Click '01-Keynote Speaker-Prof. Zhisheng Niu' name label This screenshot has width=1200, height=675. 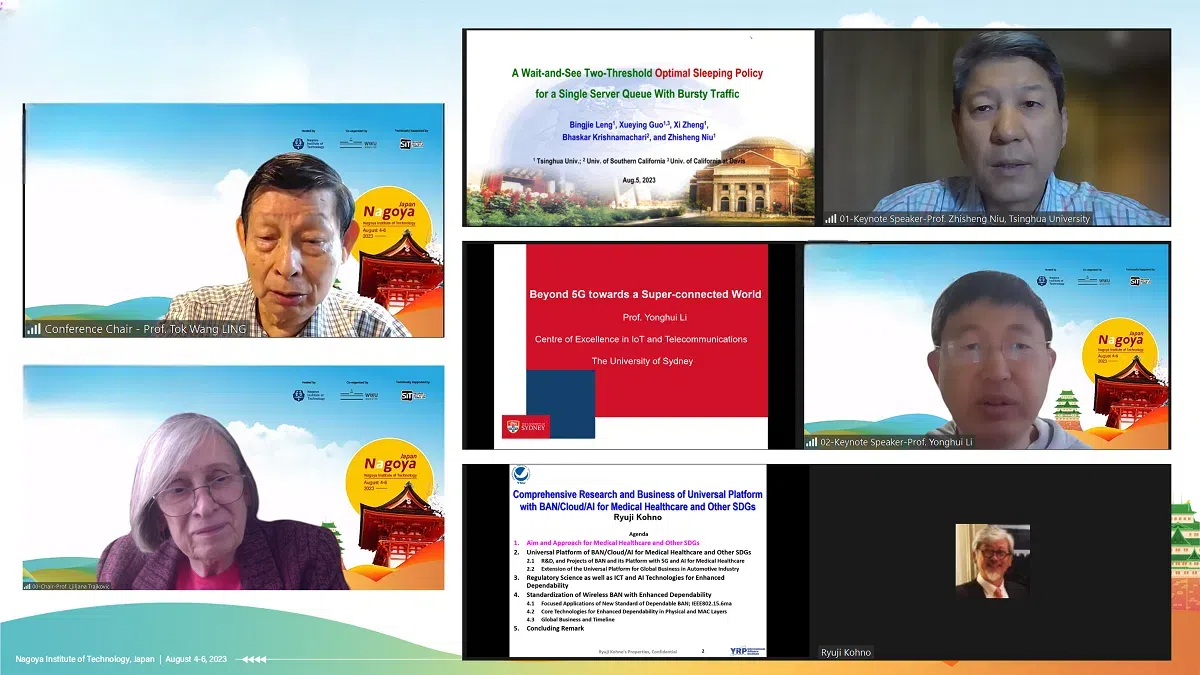click(966, 219)
